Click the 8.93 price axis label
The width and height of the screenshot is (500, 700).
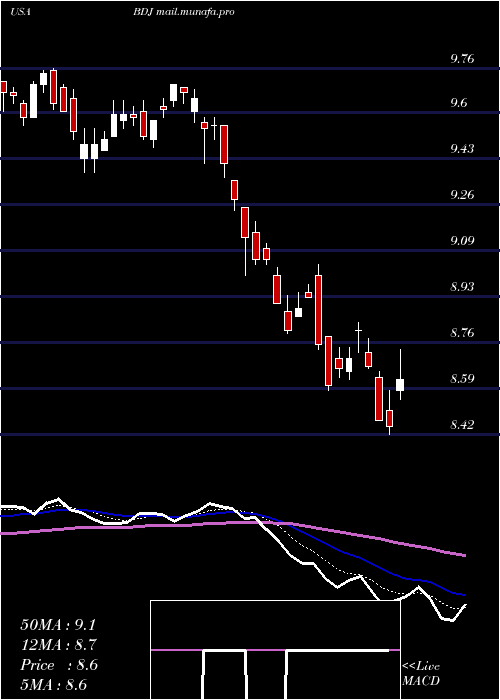coord(462,287)
